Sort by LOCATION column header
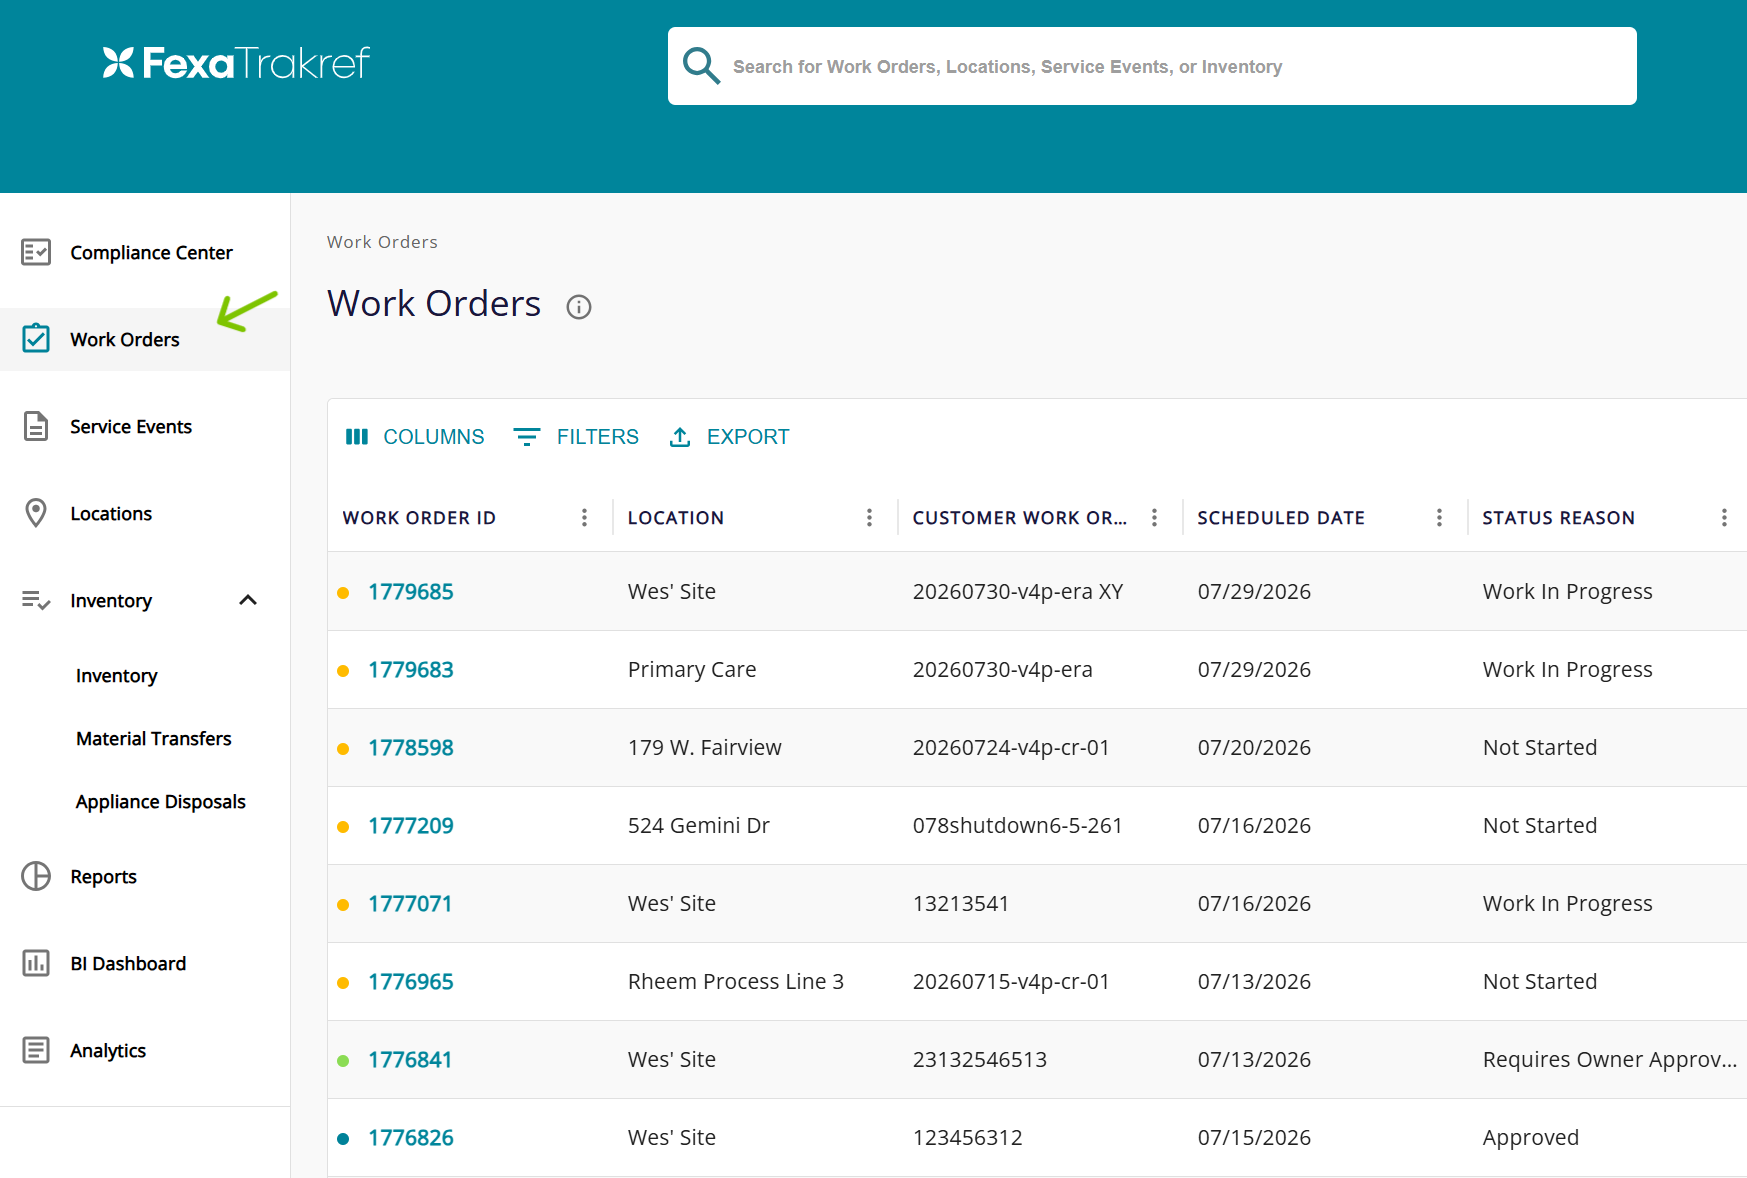Image resolution: width=1747 pixels, height=1178 pixels. (676, 518)
